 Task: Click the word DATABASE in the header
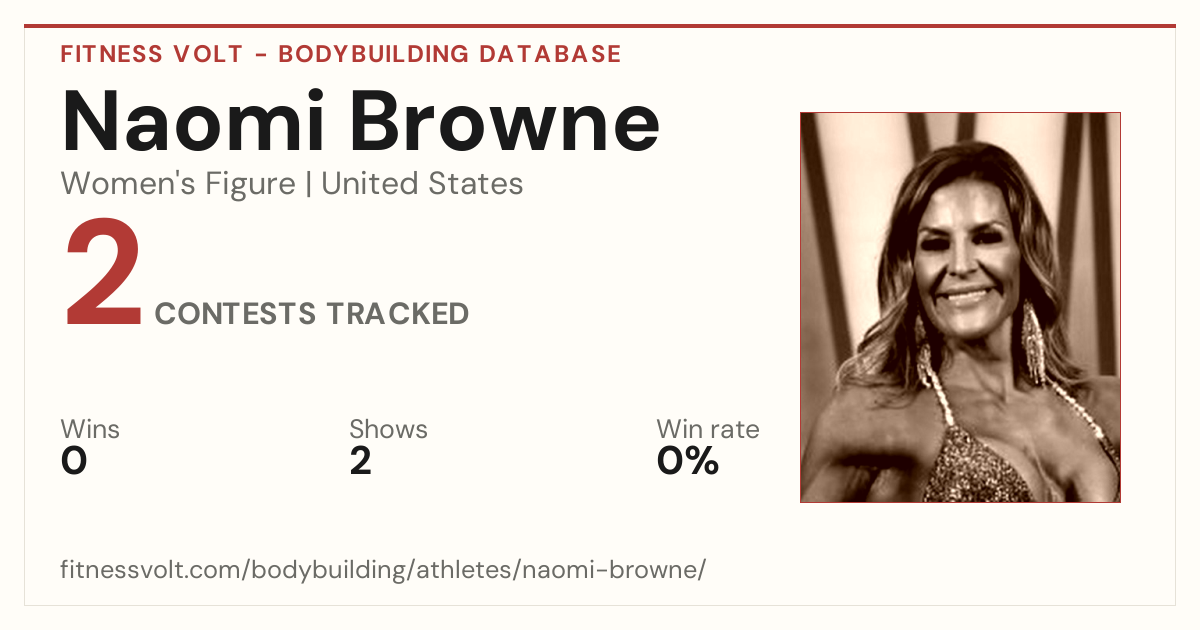[550, 54]
